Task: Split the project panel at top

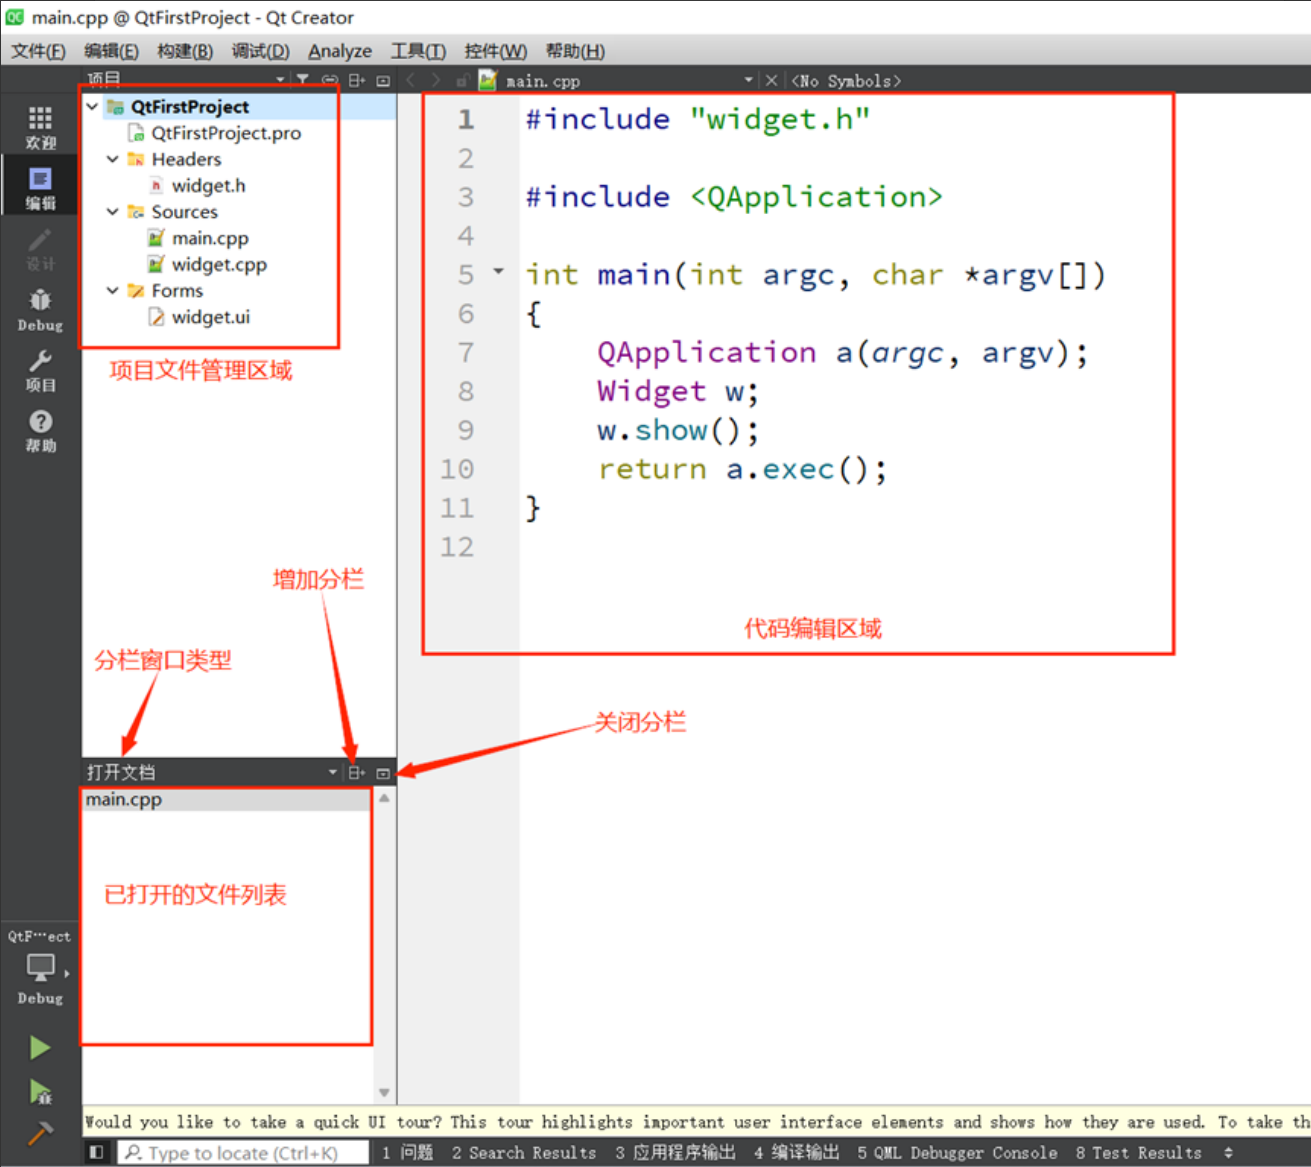Action: pos(356,80)
